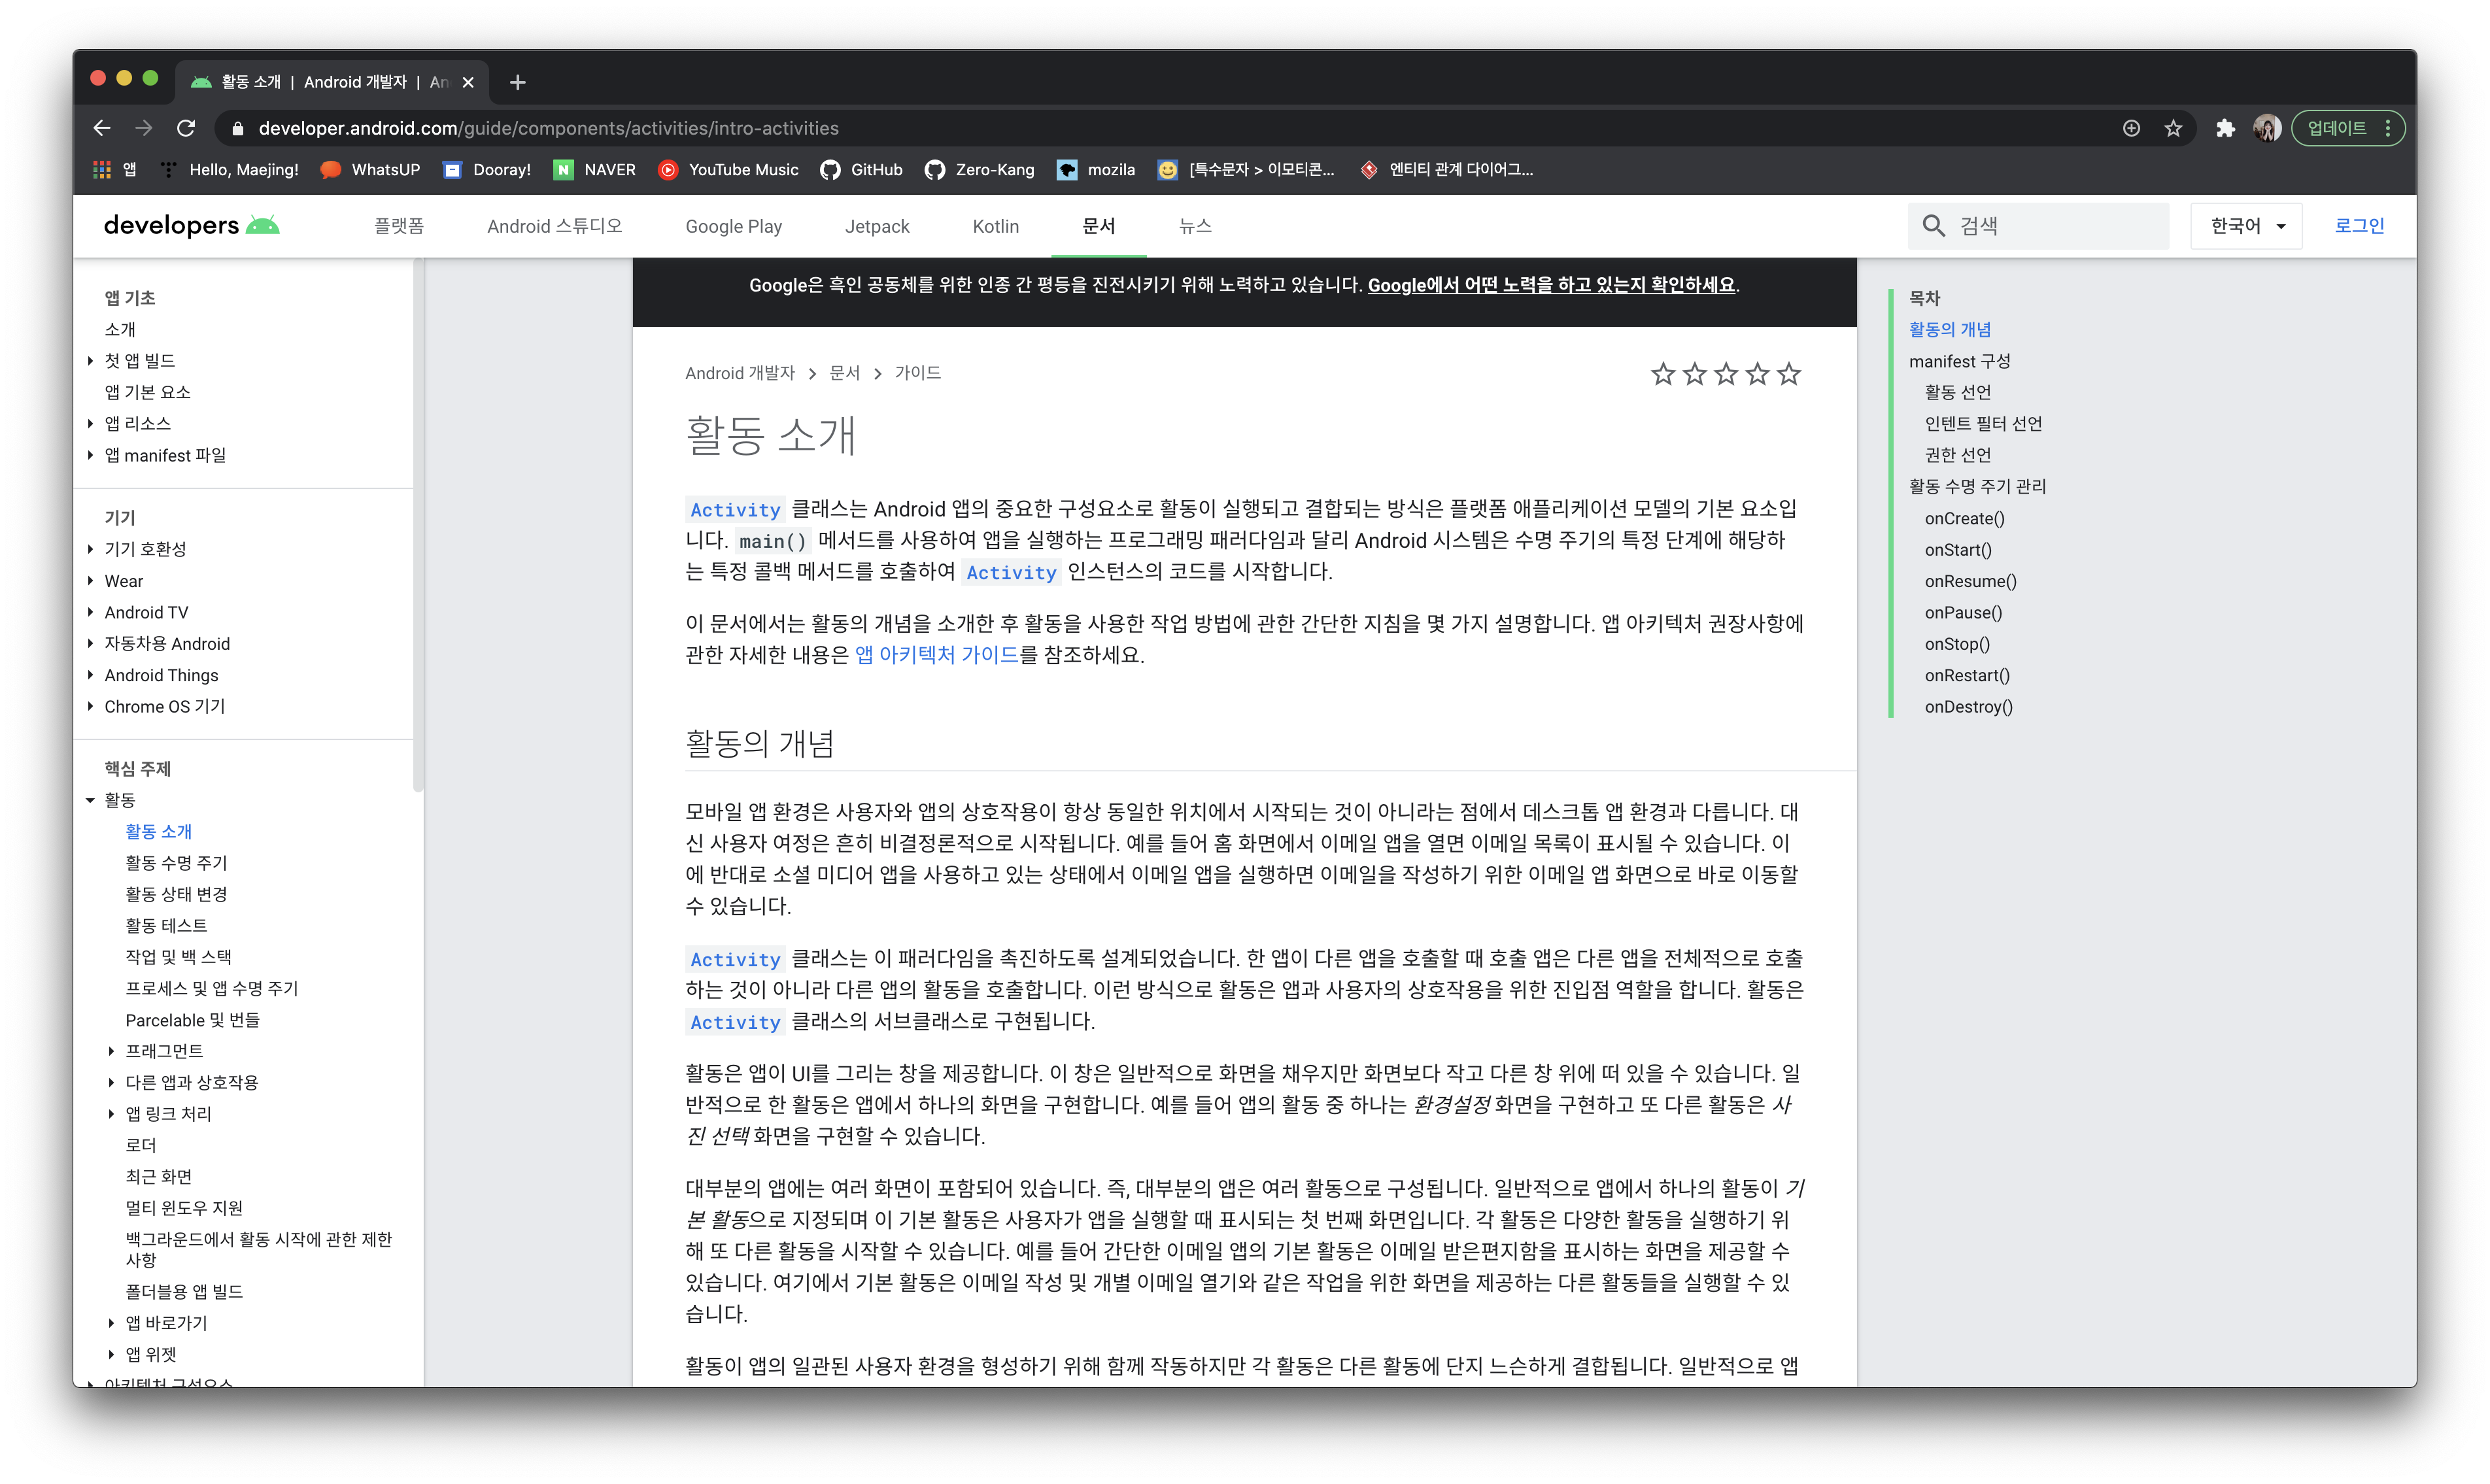The height and width of the screenshot is (1484, 2490).
Task: Open the Chrome extensions puzzle icon
Action: [2225, 128]
